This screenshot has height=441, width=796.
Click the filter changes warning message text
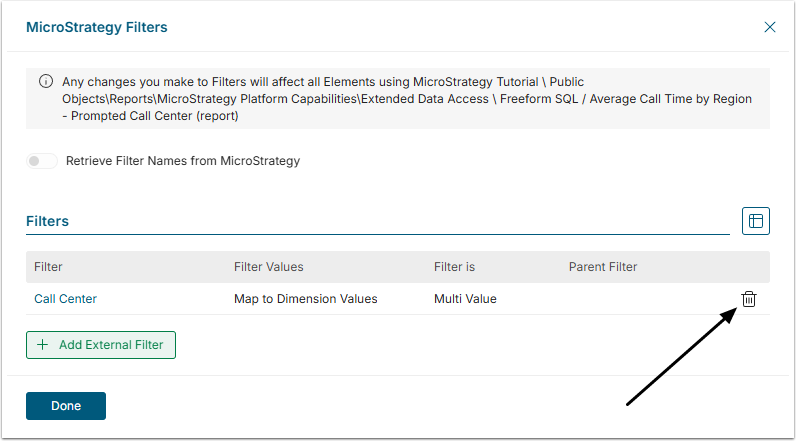click(400, 99)
